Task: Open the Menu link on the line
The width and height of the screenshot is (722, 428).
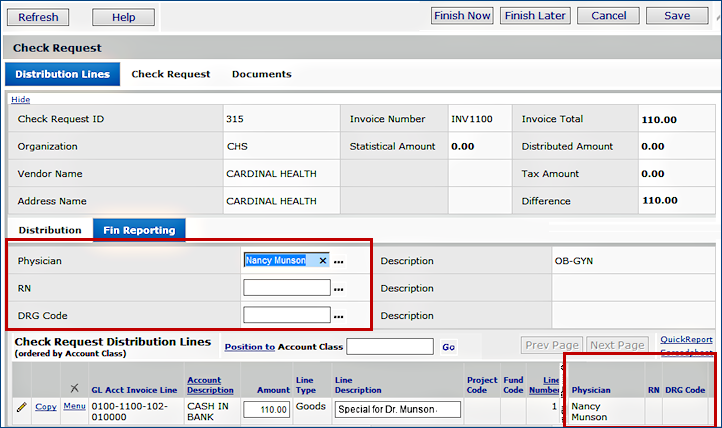Action: (75, 407)
